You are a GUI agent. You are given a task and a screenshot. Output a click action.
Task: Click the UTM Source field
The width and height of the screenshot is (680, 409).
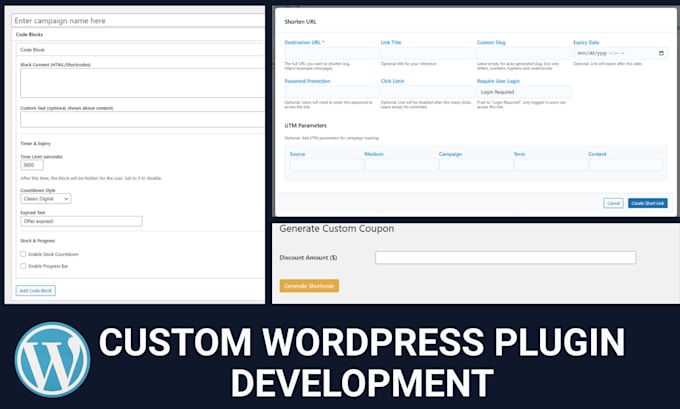(x=327, y=165)
